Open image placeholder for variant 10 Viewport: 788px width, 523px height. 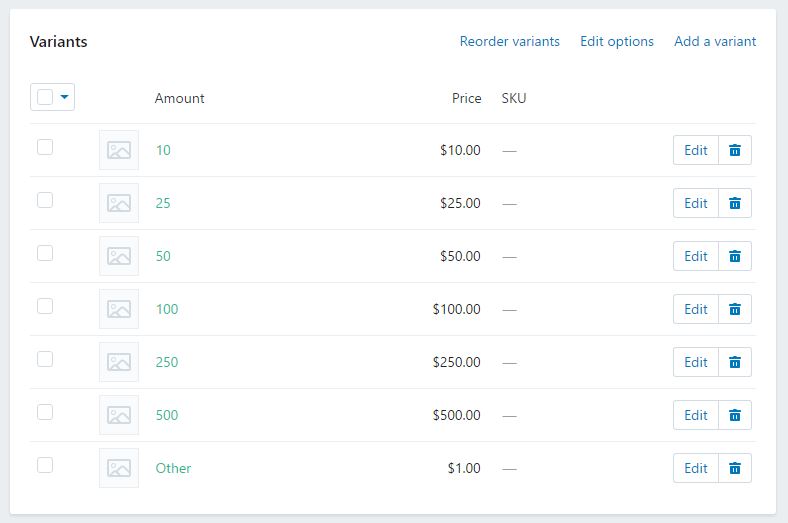119,150
